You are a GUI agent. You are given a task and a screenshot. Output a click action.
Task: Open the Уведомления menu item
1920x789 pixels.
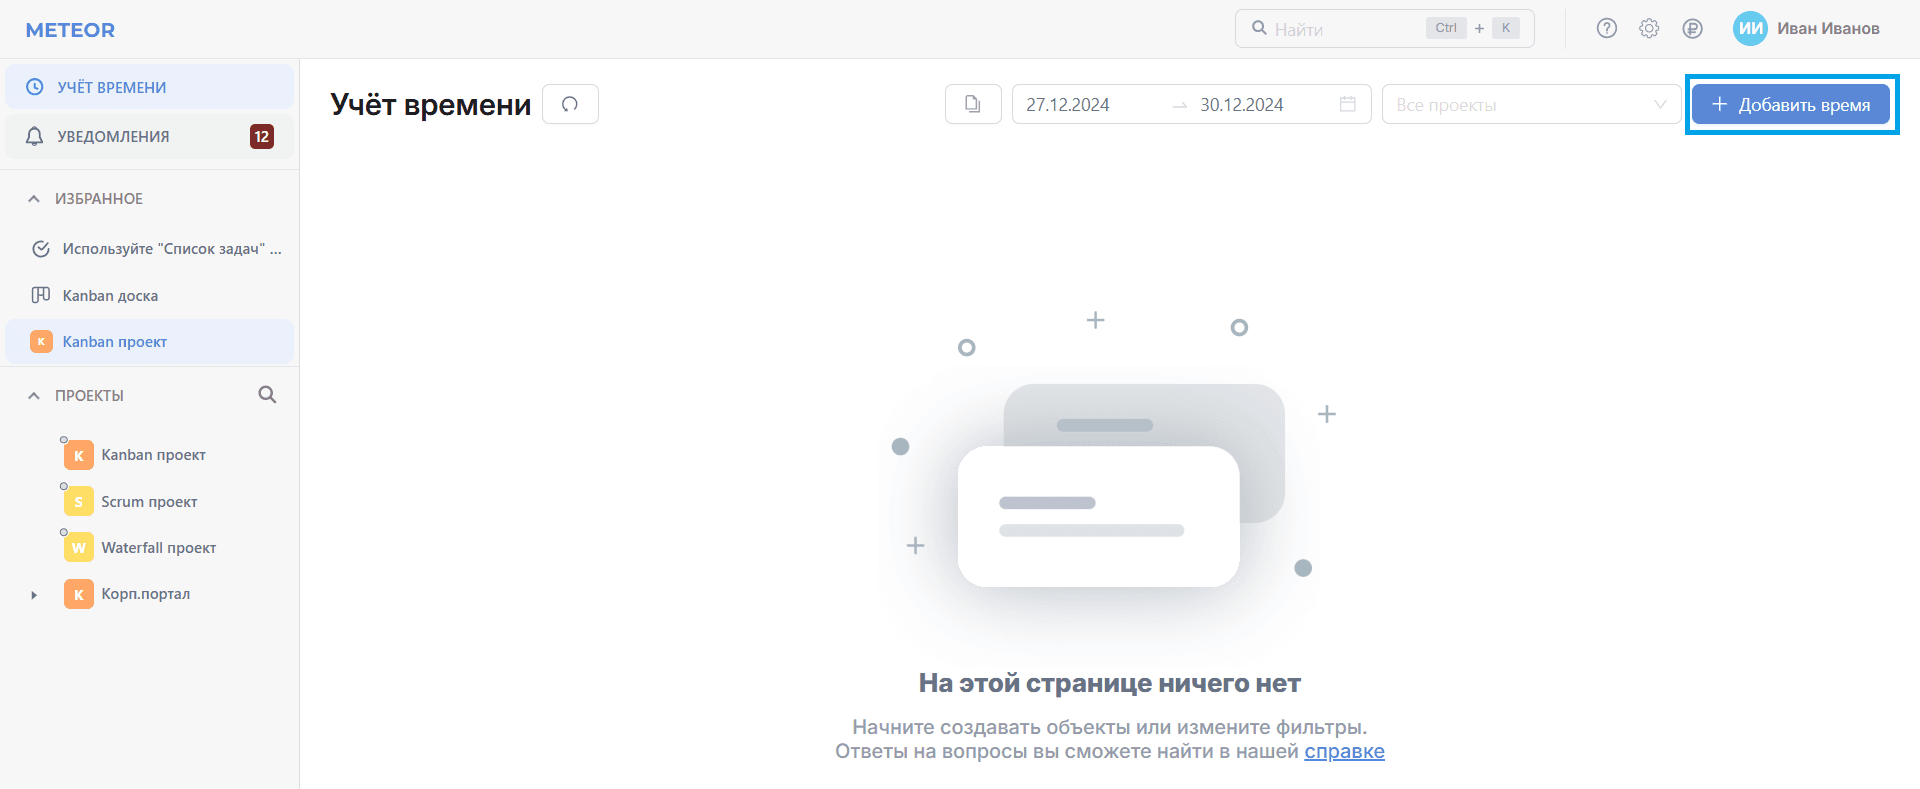pyautogui.click(x=150, y=136)
